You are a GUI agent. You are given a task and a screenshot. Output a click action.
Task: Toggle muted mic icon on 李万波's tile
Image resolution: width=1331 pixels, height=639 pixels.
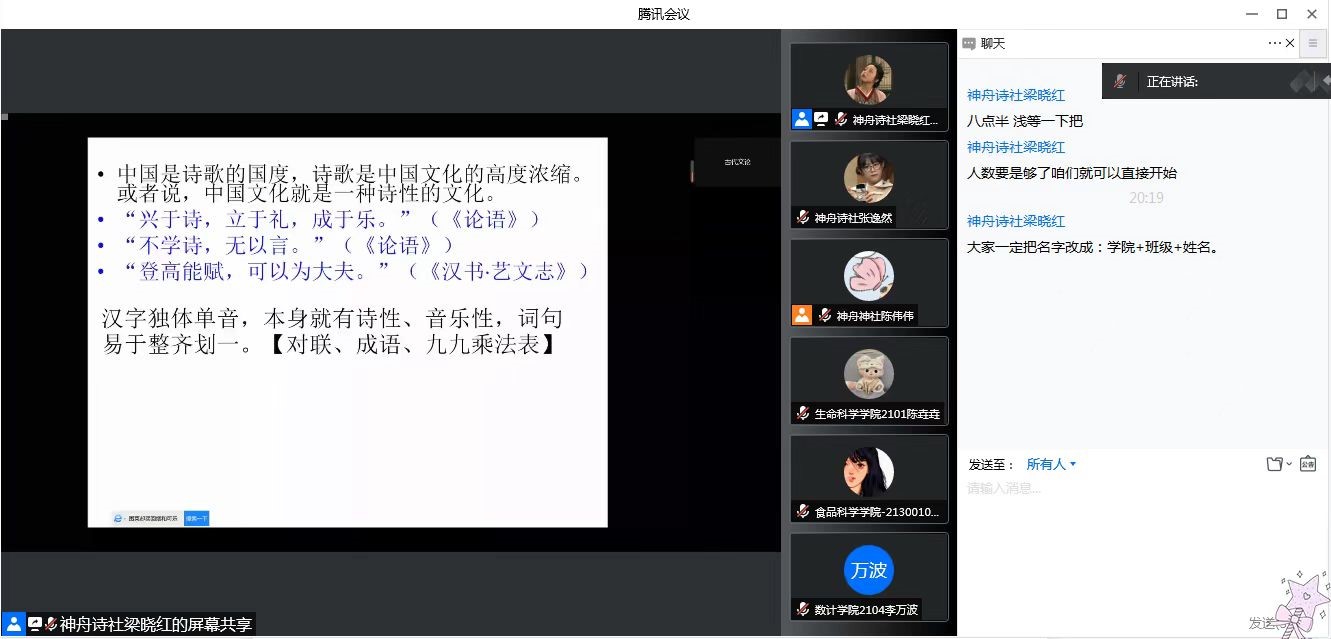click(803, 609)
